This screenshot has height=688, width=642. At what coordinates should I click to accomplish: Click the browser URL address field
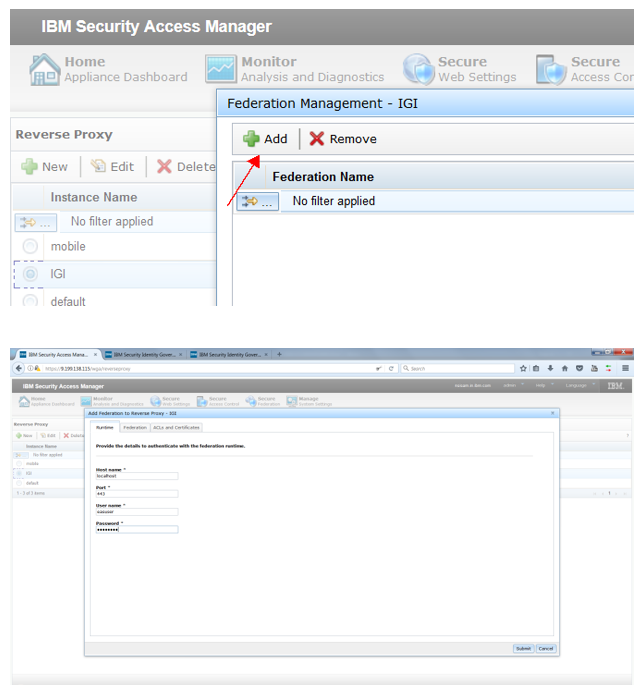pos(208,369)
